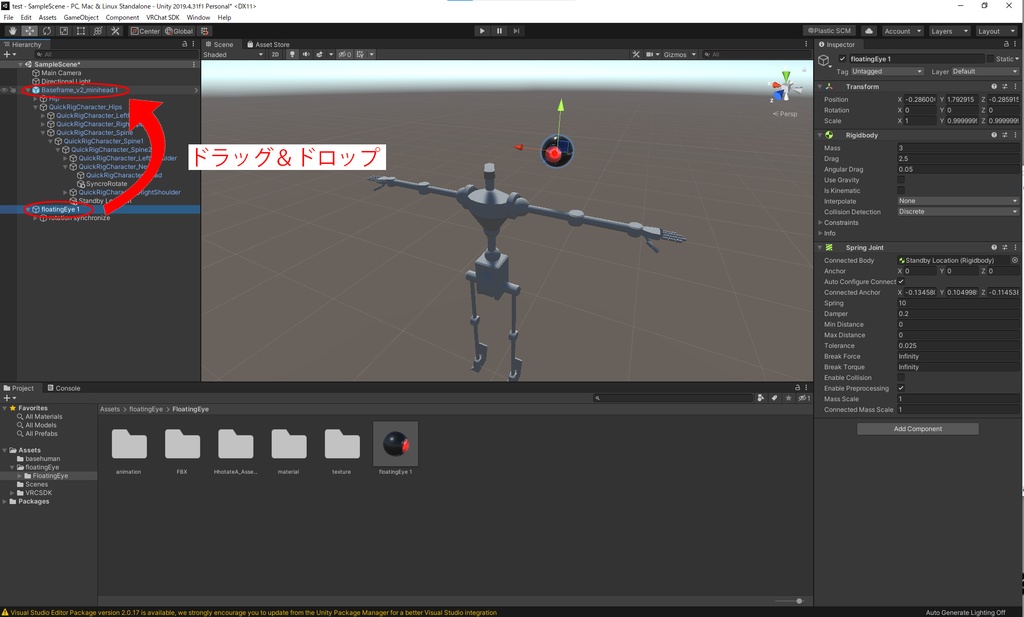Toggle the 2D view mode in Scene view
The height and width of the screenshot is (617, 1024).
(274, 54)
